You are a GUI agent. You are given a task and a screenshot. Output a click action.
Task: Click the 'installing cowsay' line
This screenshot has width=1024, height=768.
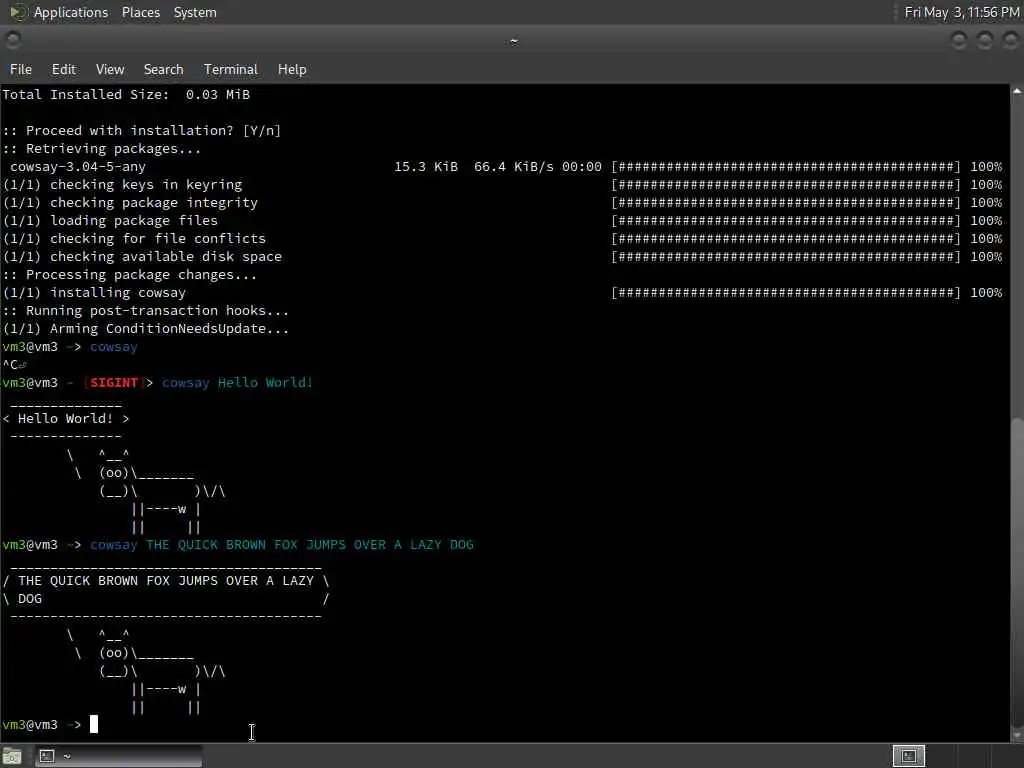95,293
